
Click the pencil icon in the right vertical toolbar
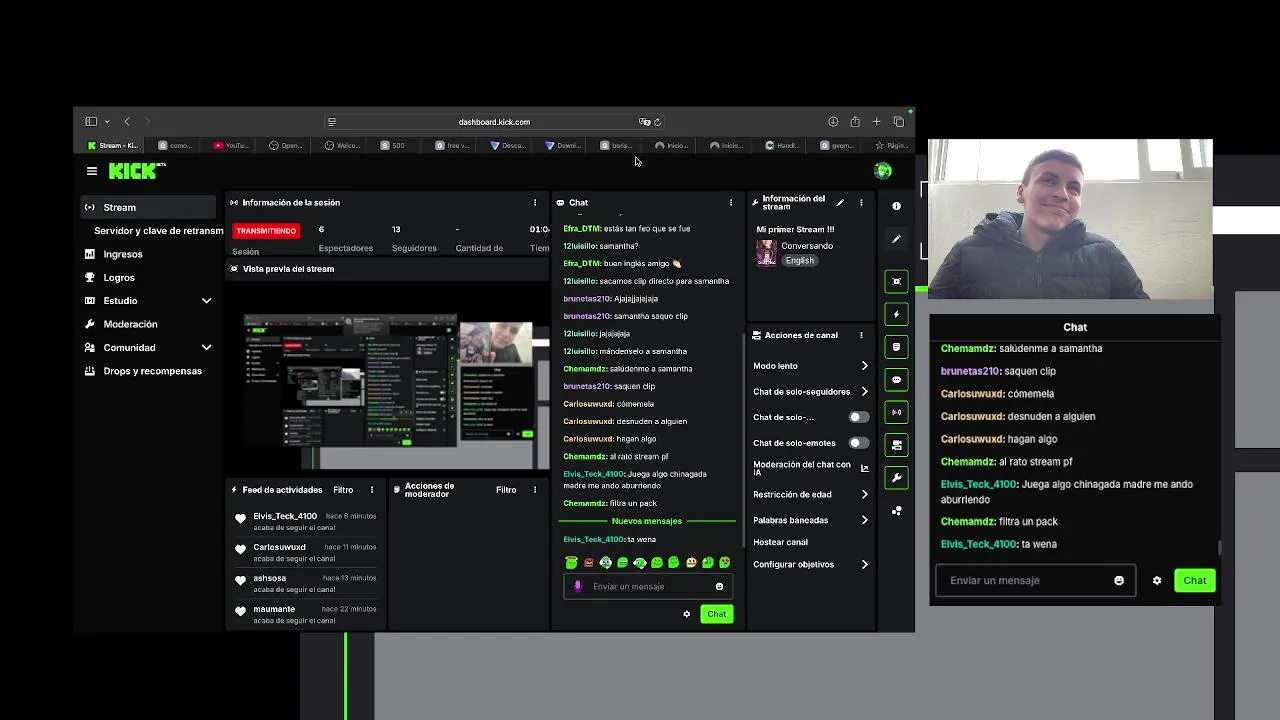click(896, 239)
